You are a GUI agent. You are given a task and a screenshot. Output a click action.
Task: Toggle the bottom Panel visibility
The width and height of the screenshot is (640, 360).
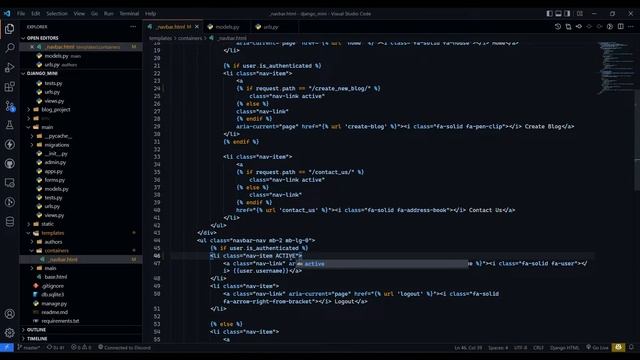(558, 13)
